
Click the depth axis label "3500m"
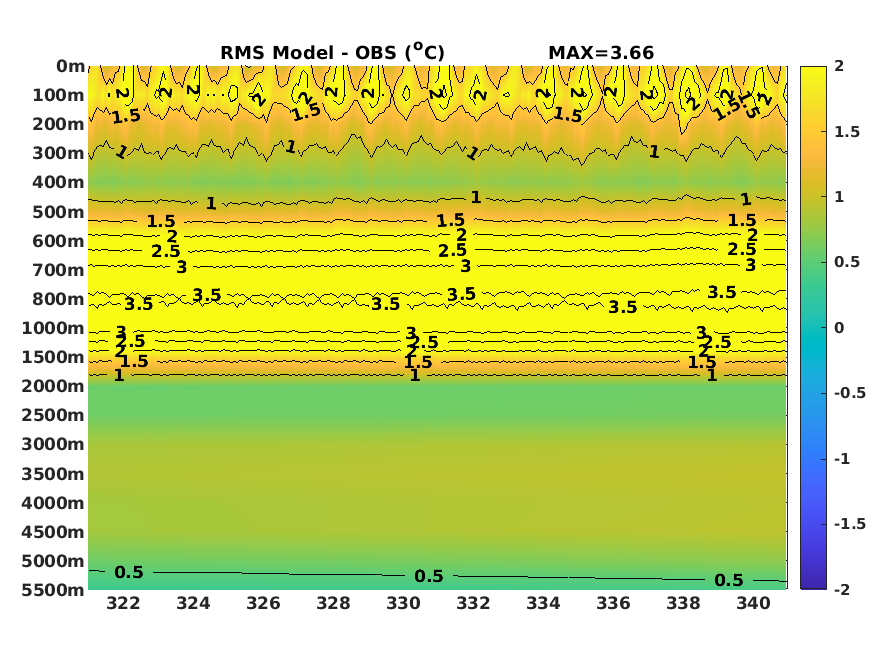pos(53,475)
